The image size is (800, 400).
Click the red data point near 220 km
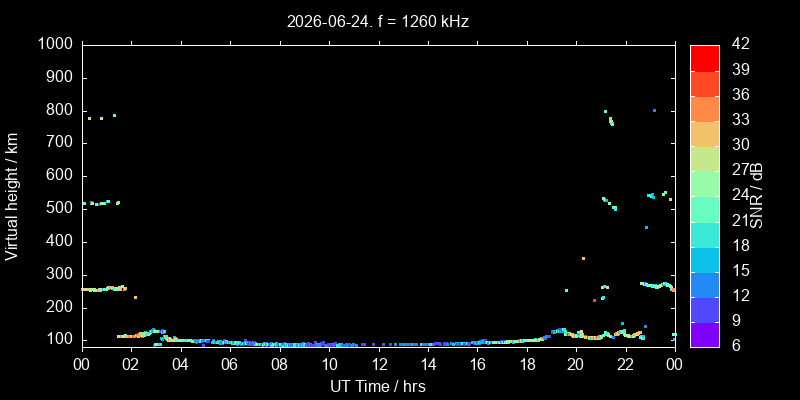coord(594,300)
